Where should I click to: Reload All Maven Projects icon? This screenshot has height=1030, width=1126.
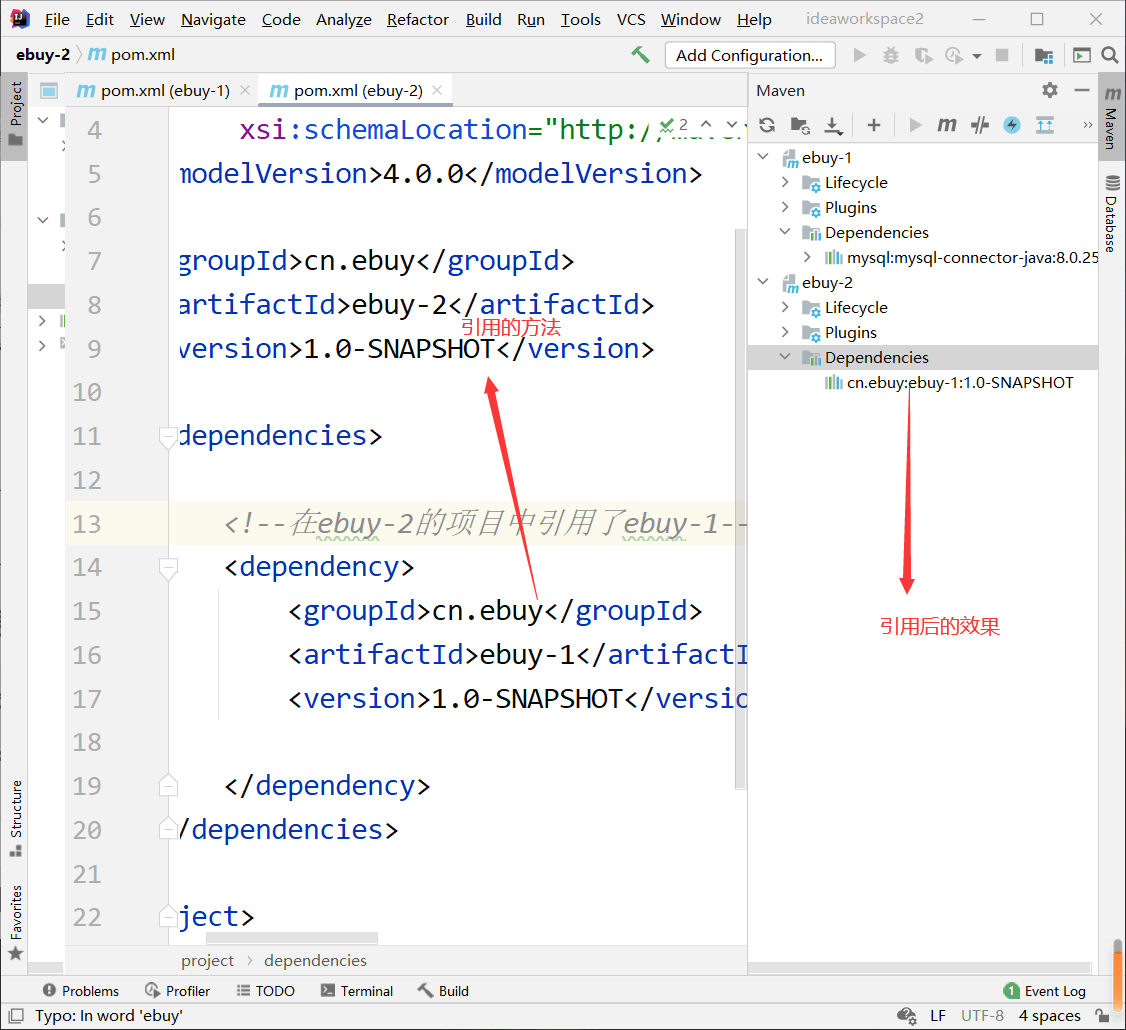[767, 126]
